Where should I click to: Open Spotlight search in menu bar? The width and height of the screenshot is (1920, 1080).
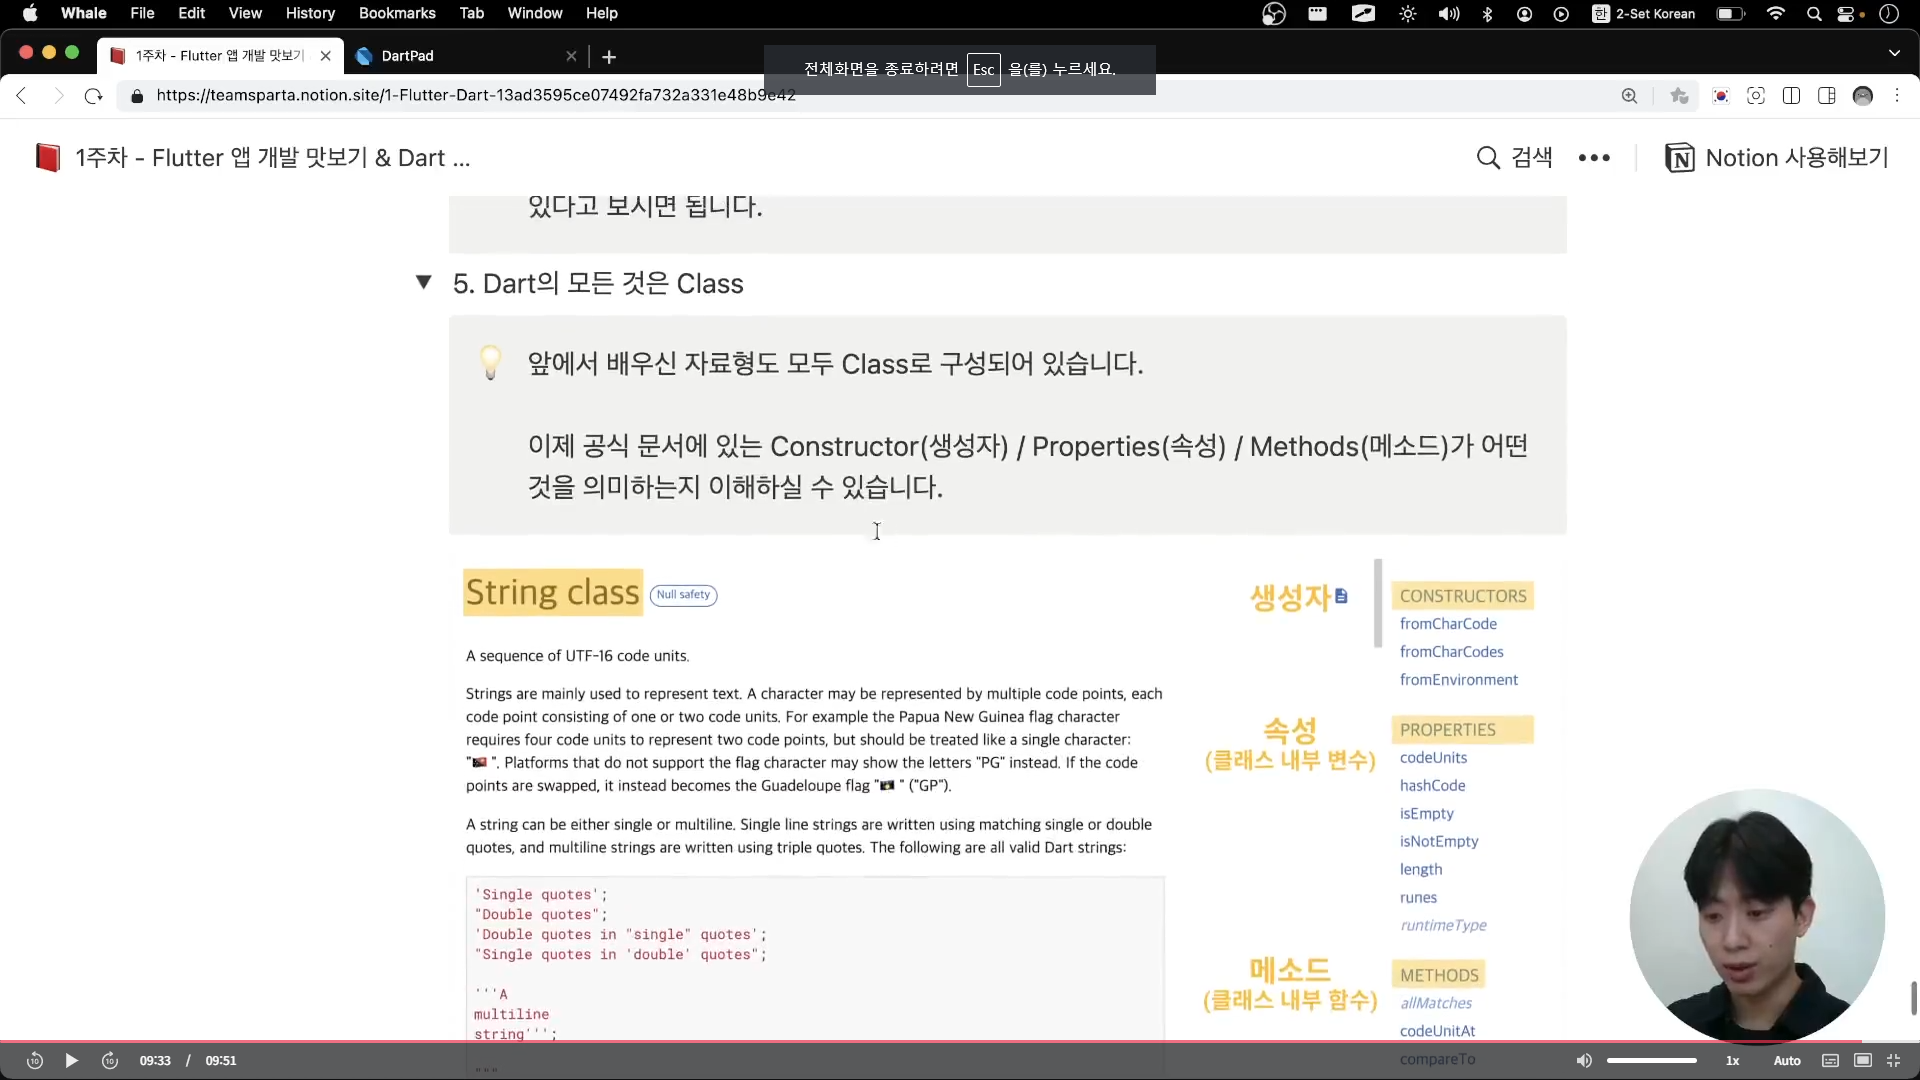click(x=1814, y=14)
